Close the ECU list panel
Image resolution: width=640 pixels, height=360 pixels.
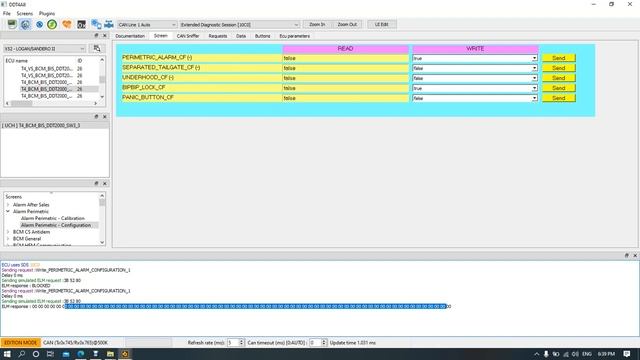[104, 36]
